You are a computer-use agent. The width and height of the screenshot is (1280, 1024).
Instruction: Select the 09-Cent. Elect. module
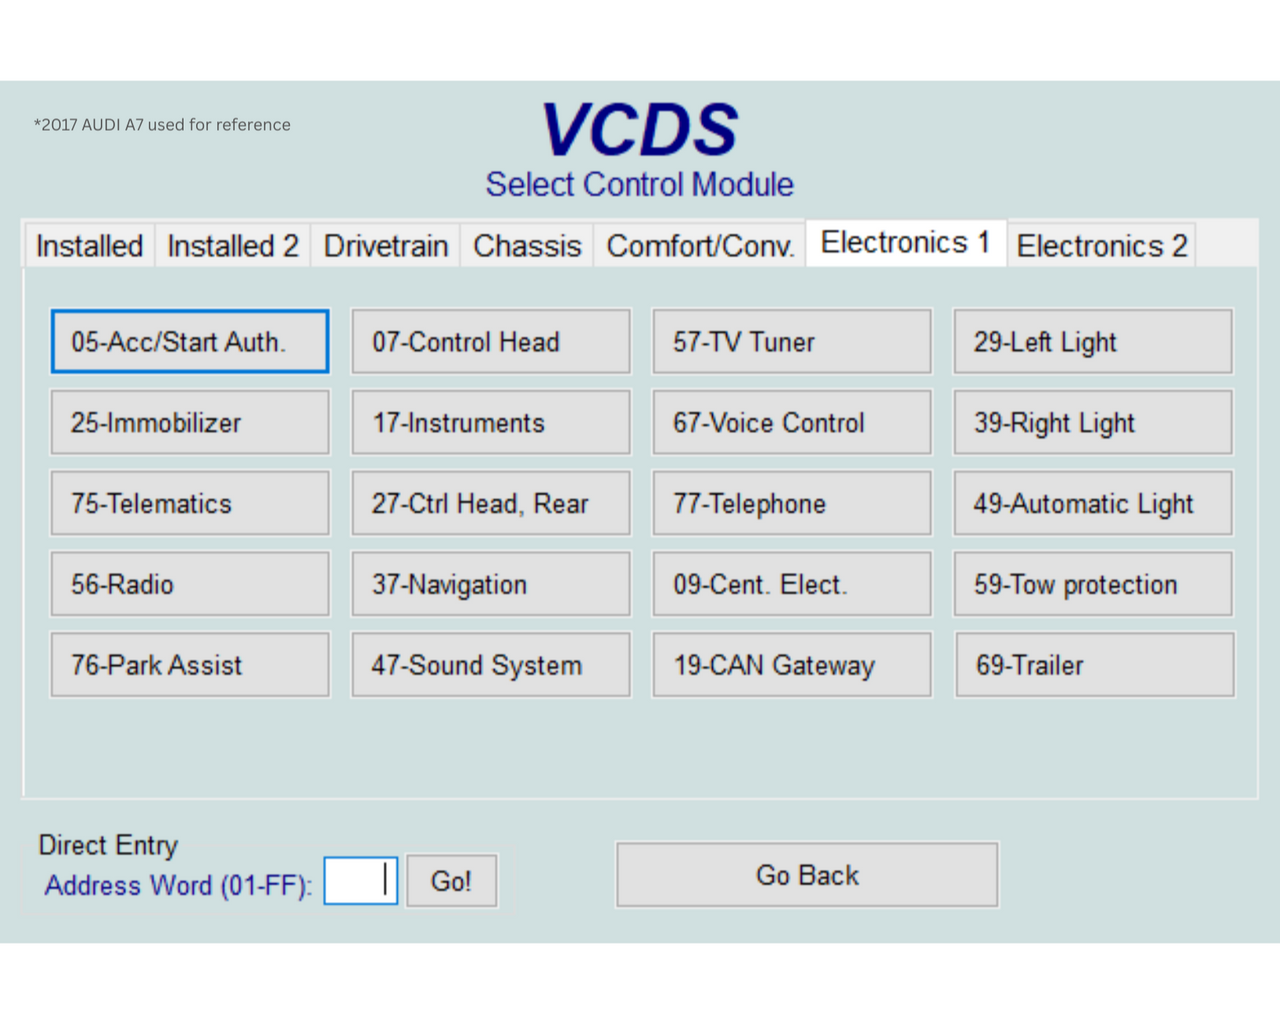(792, 584)
